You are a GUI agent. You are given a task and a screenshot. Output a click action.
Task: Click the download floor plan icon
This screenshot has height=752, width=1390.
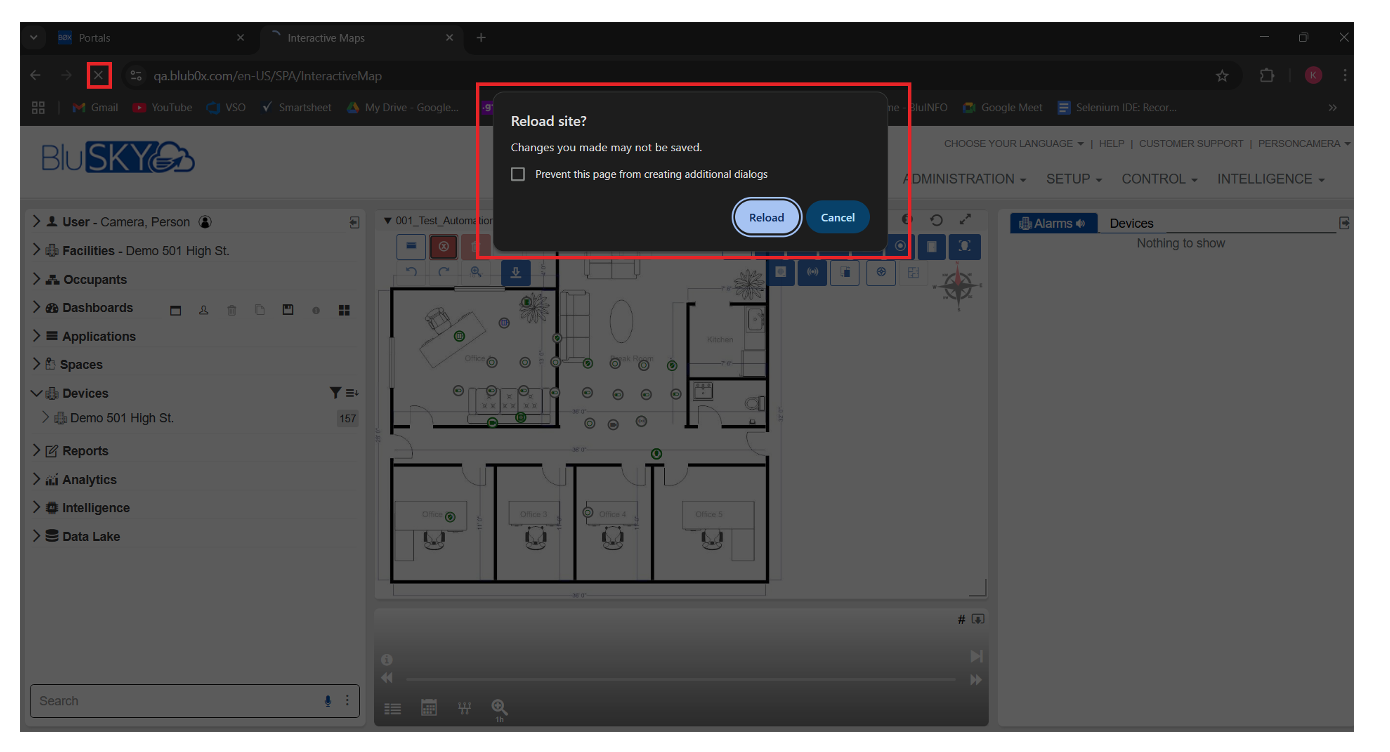(x=515, y=271)
